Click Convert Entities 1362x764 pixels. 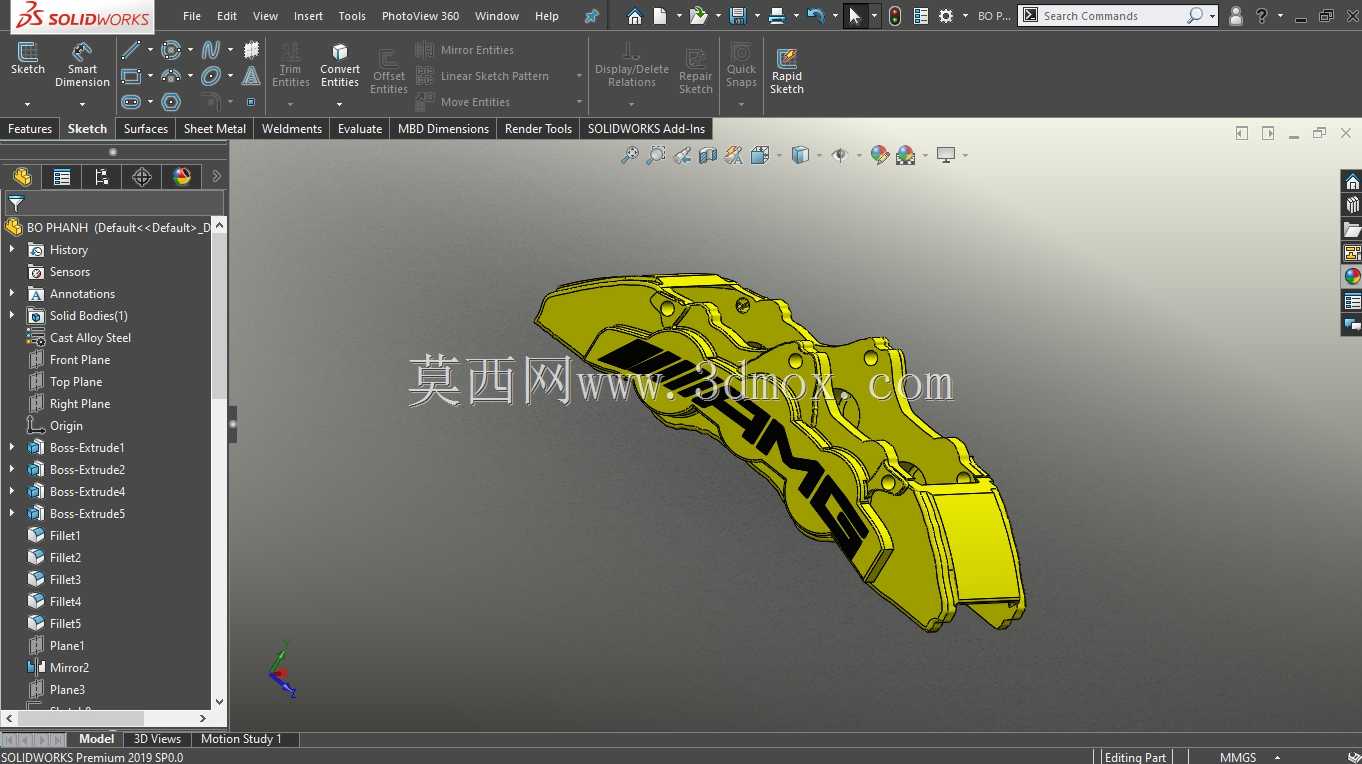coord(340,65)
